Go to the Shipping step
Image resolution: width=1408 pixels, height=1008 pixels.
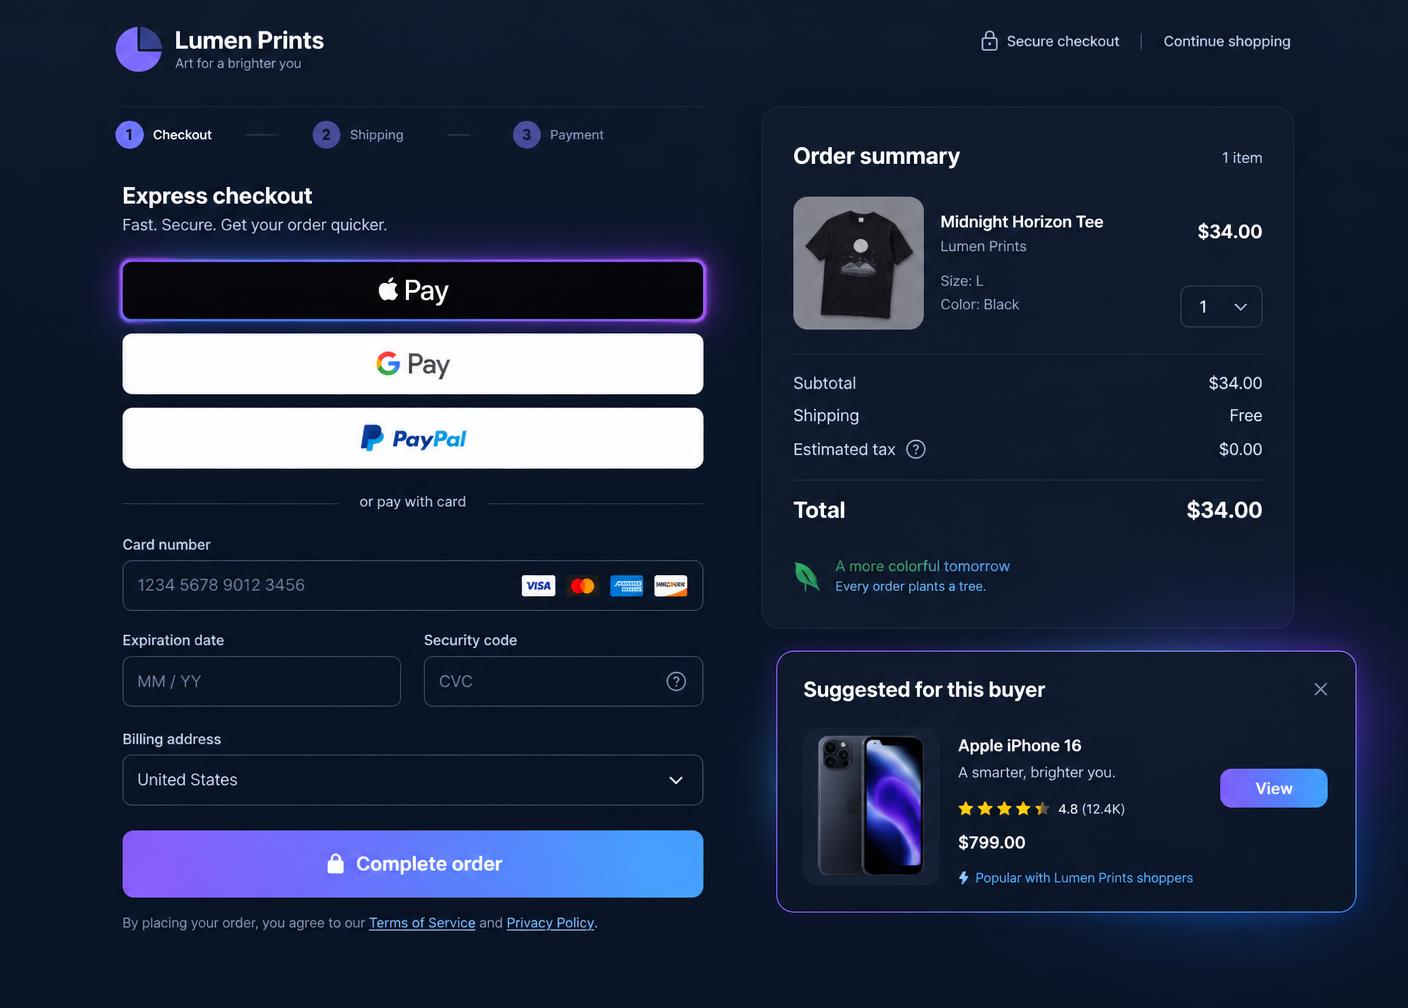(x=358, y=134)
